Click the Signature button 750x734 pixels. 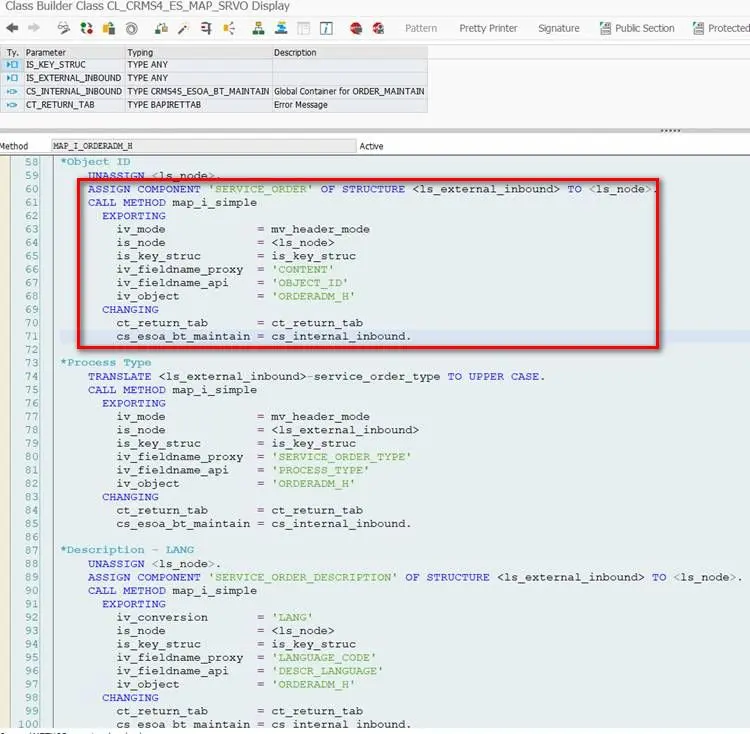click(559, 28)
